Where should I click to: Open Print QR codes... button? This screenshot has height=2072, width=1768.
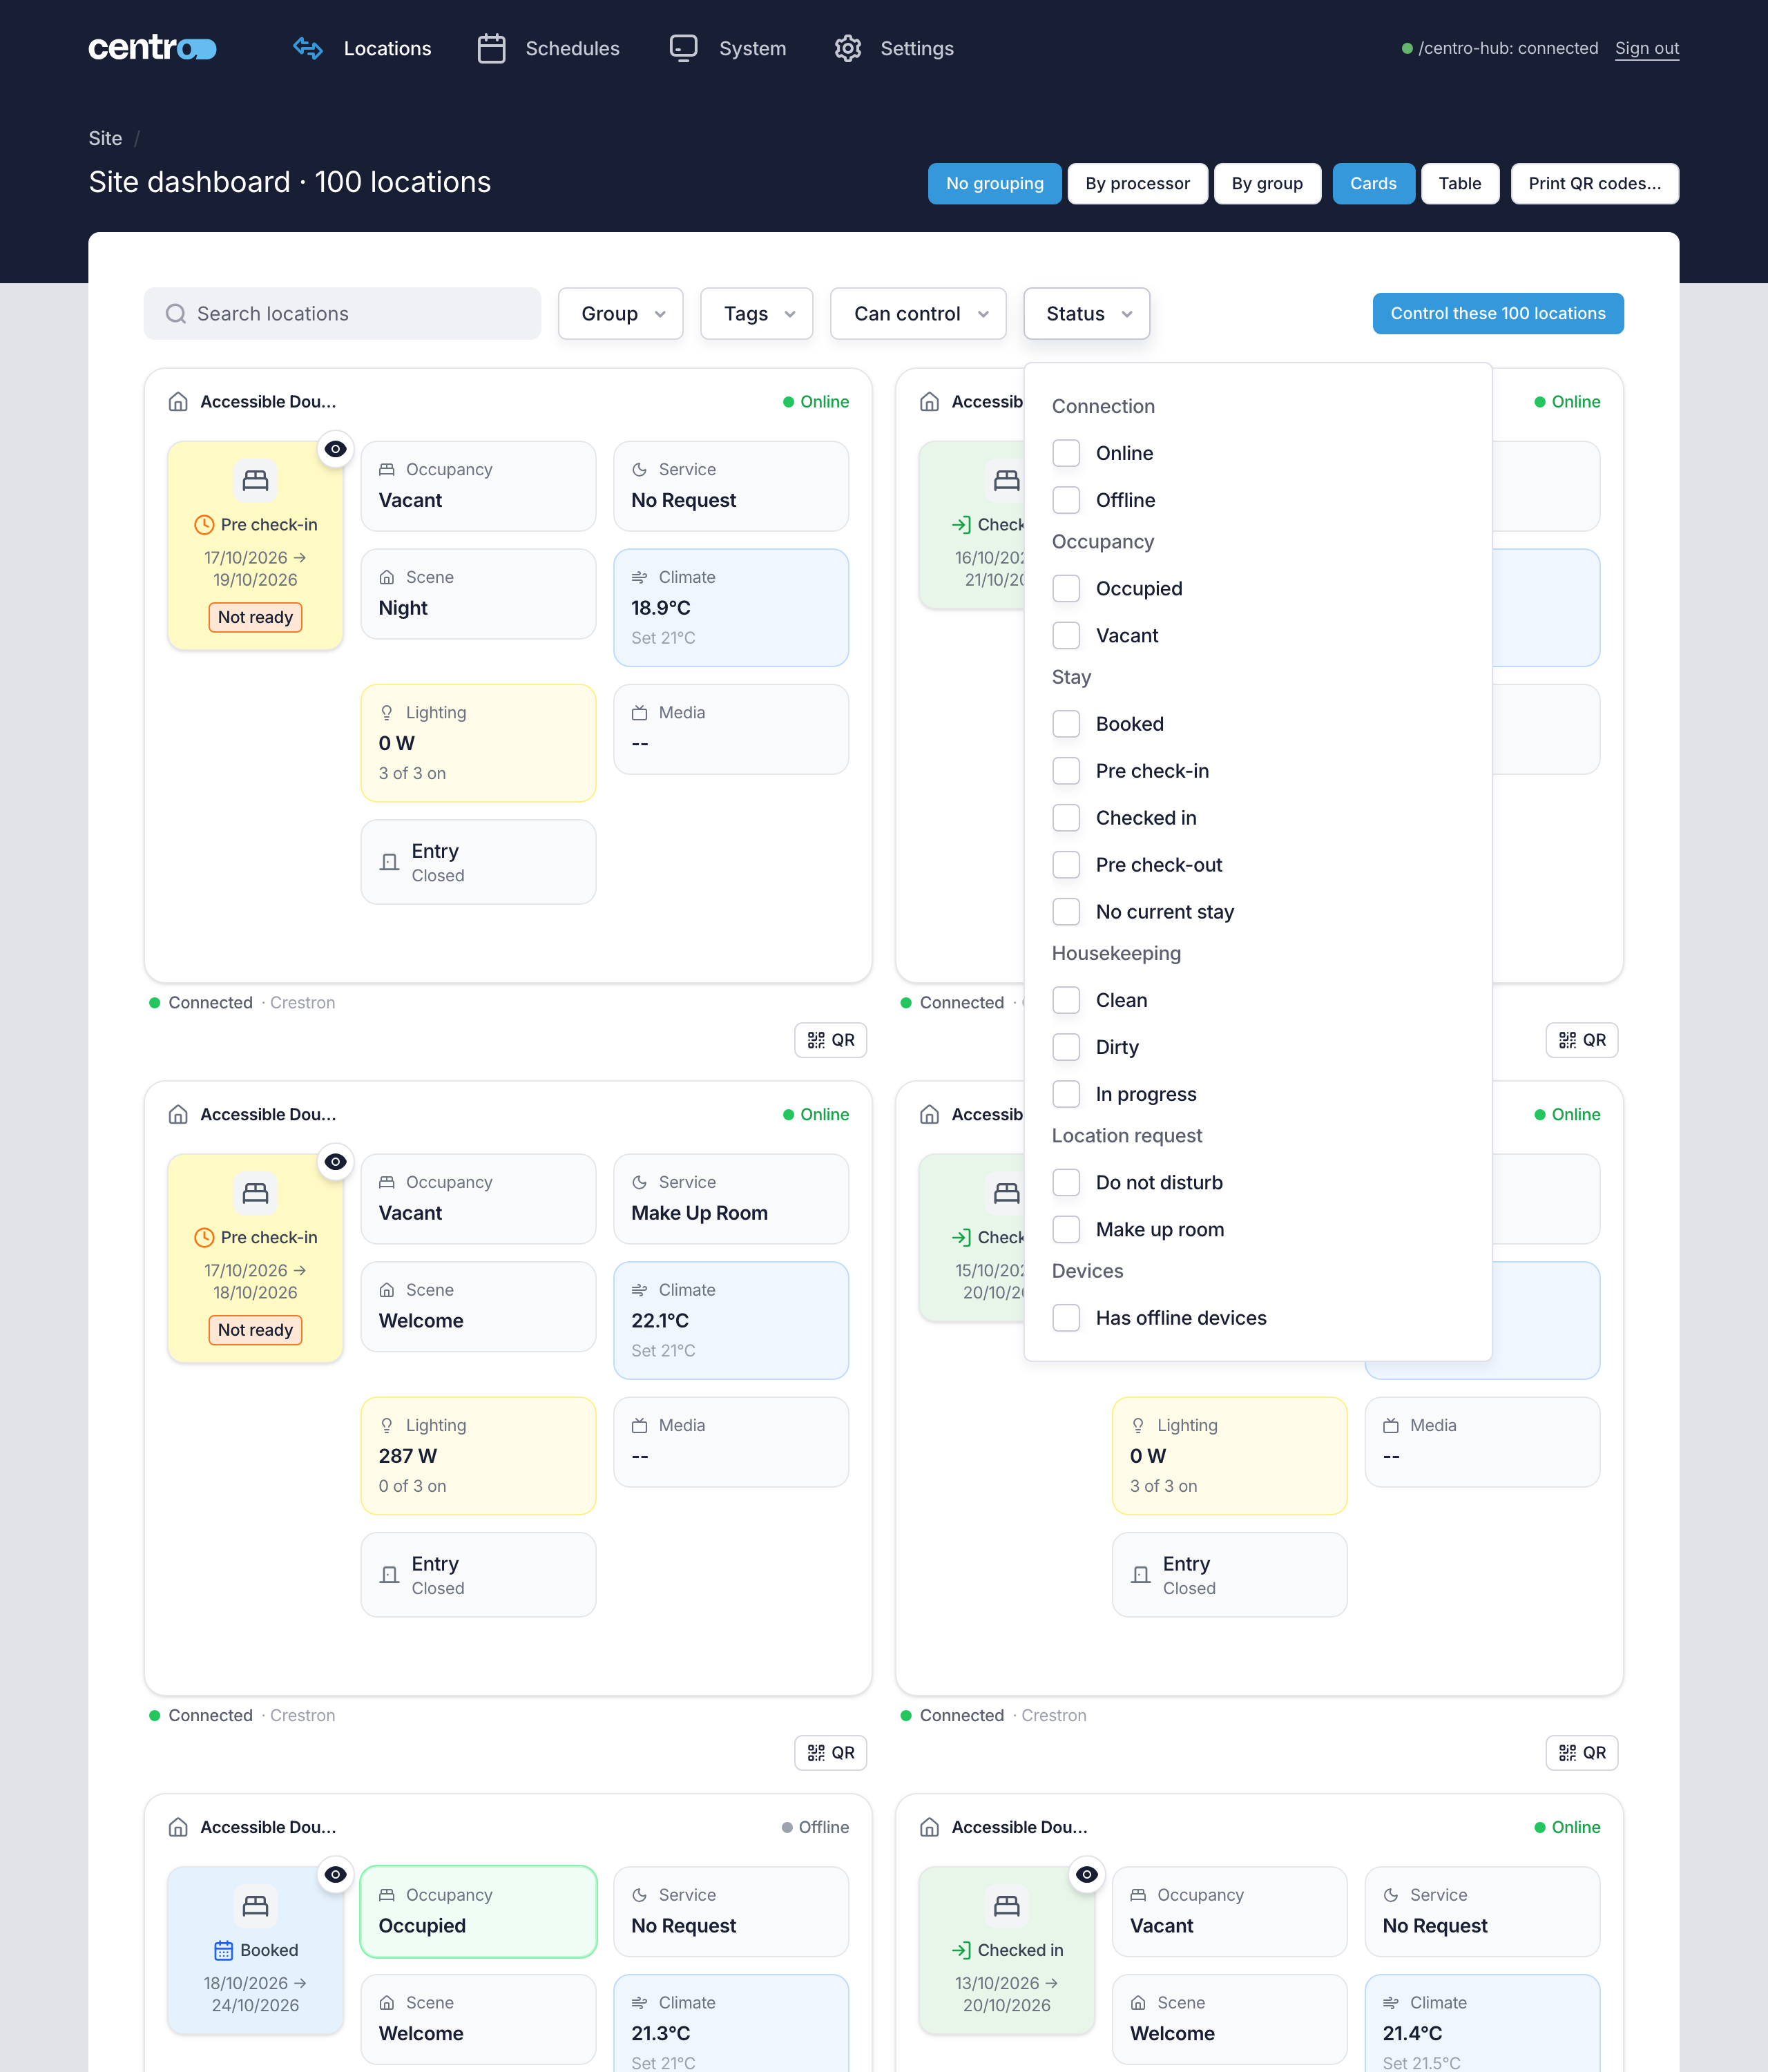(1595, 184)
